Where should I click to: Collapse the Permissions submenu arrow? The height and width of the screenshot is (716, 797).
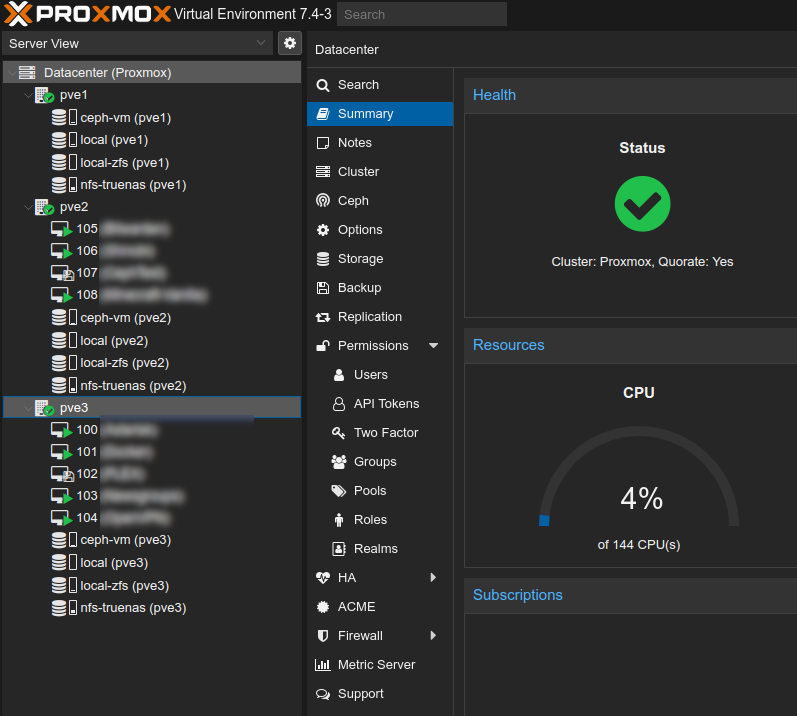click(x=434, y=346)
